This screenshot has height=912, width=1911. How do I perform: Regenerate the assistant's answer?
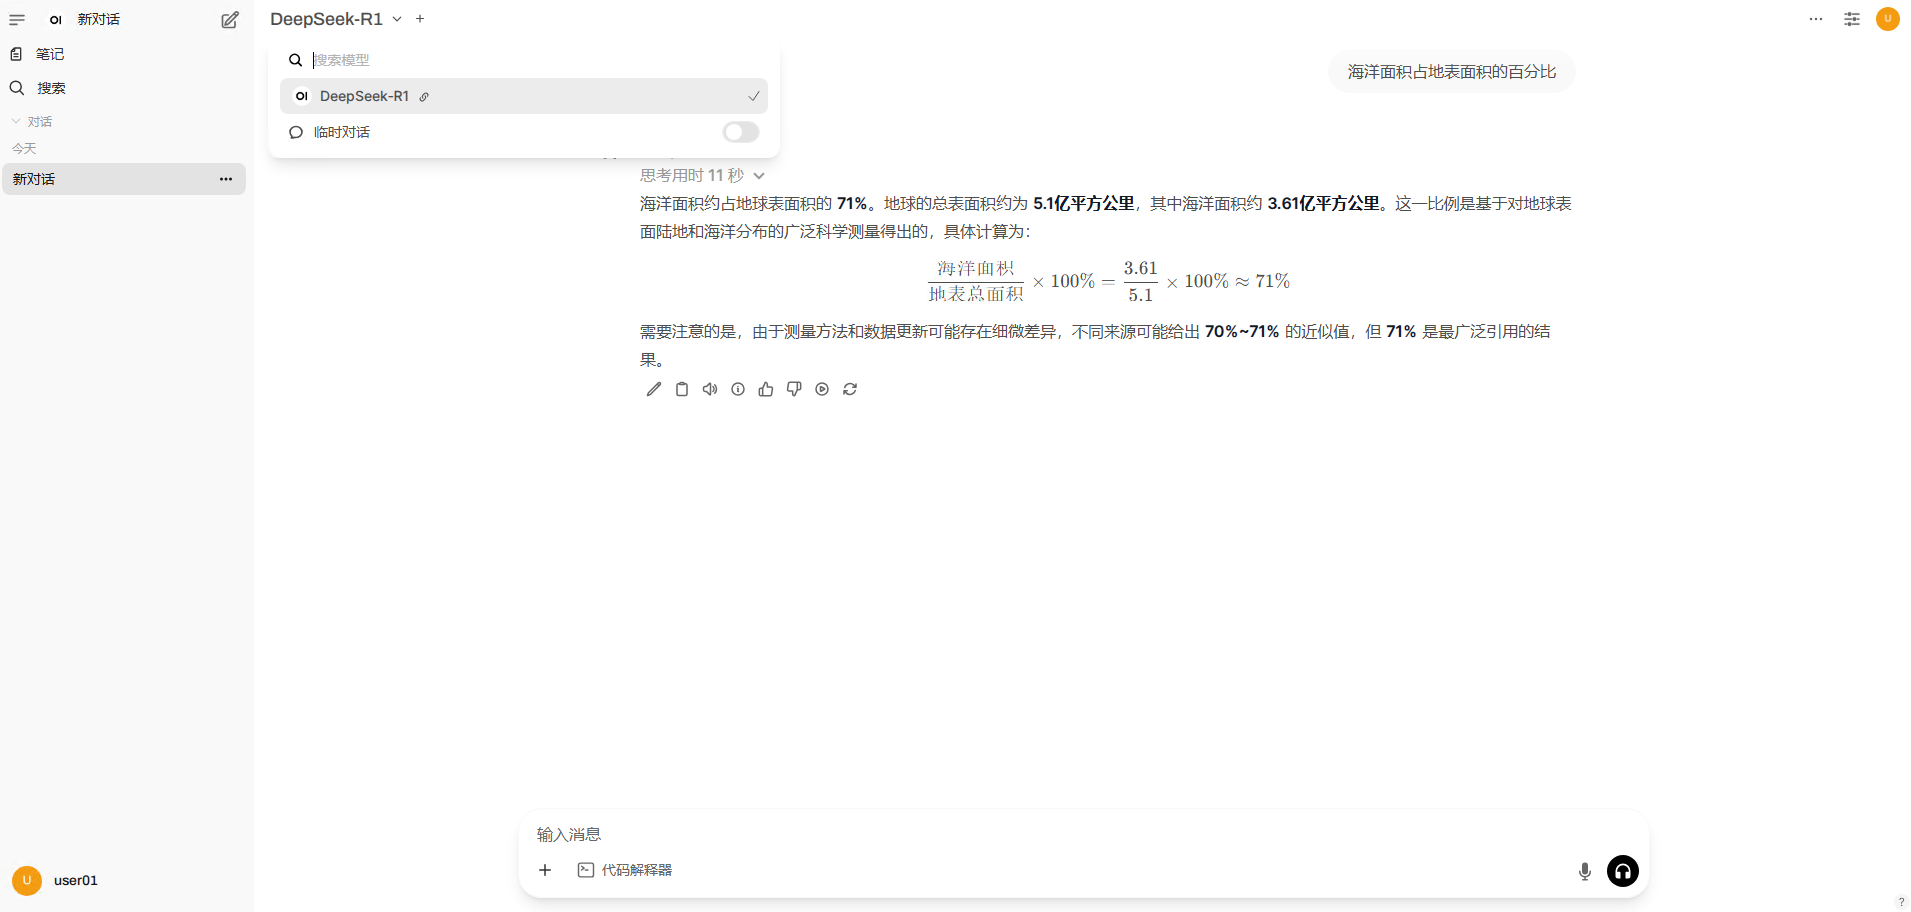(x=850, y=389)
